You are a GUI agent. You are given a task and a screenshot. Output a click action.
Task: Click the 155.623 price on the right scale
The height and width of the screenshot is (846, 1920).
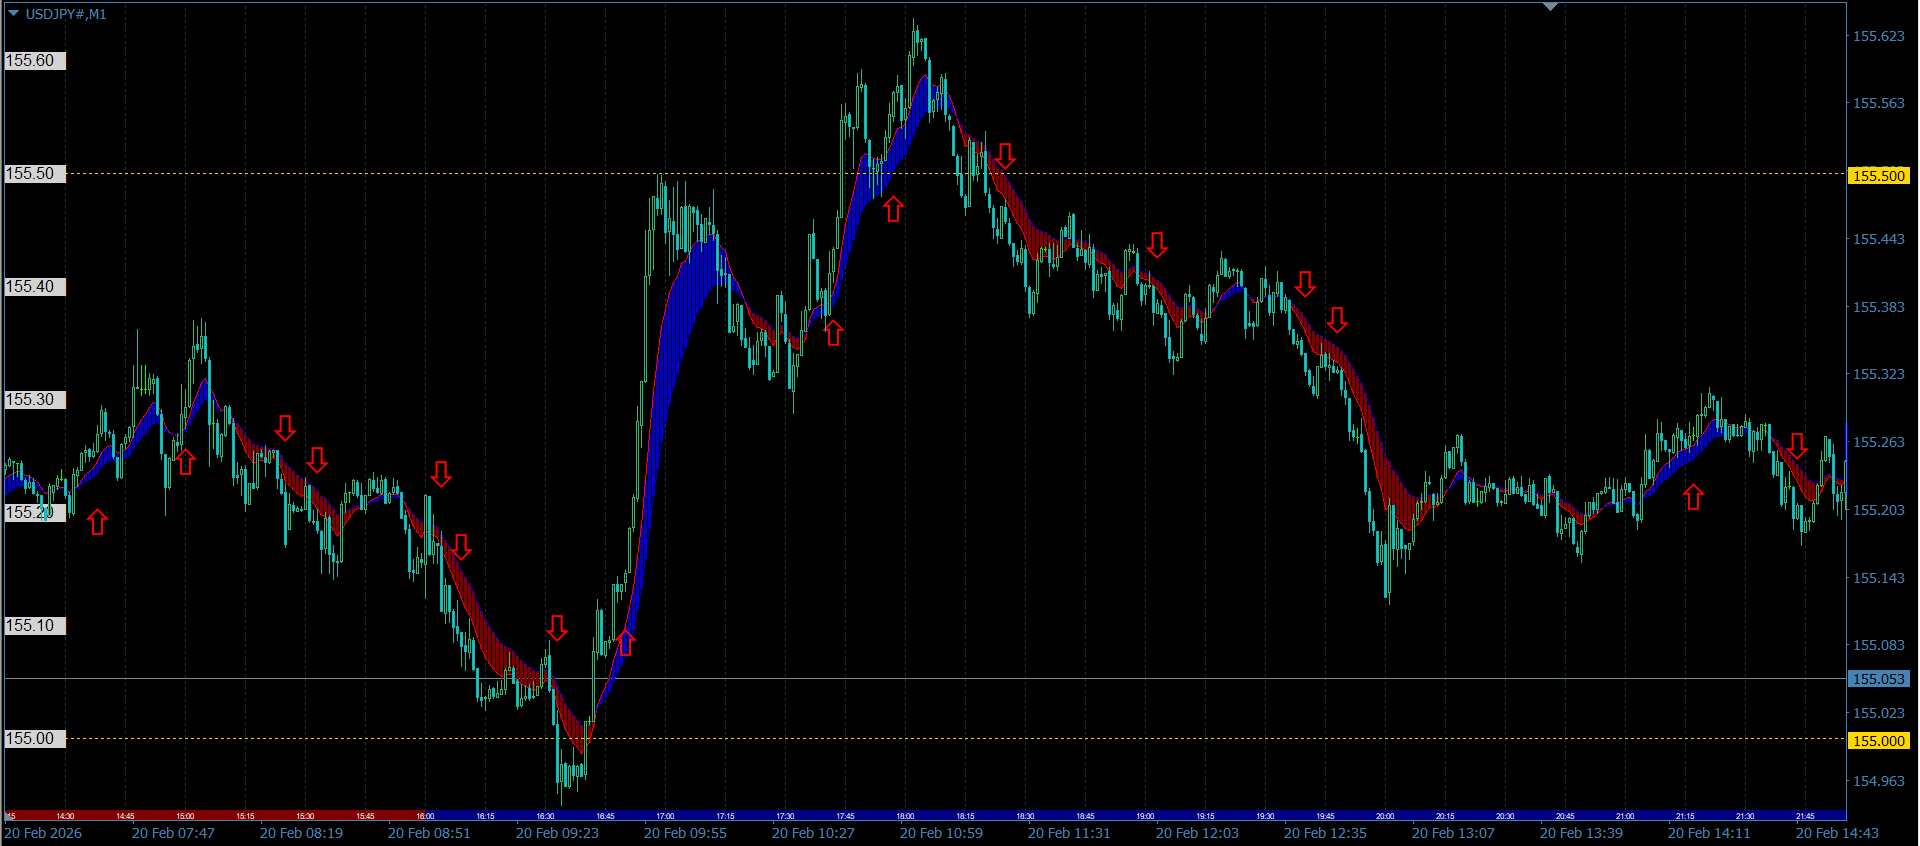pos(1879,36)
